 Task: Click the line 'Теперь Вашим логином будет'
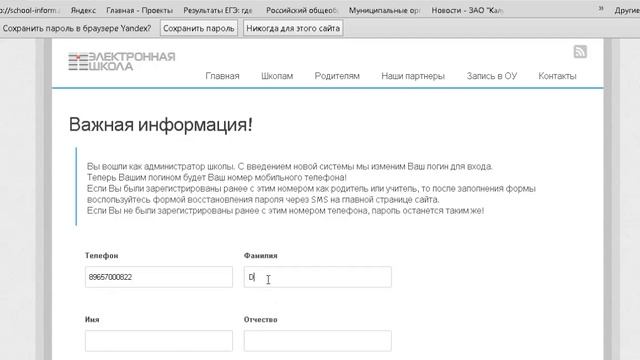pos(217,178)
